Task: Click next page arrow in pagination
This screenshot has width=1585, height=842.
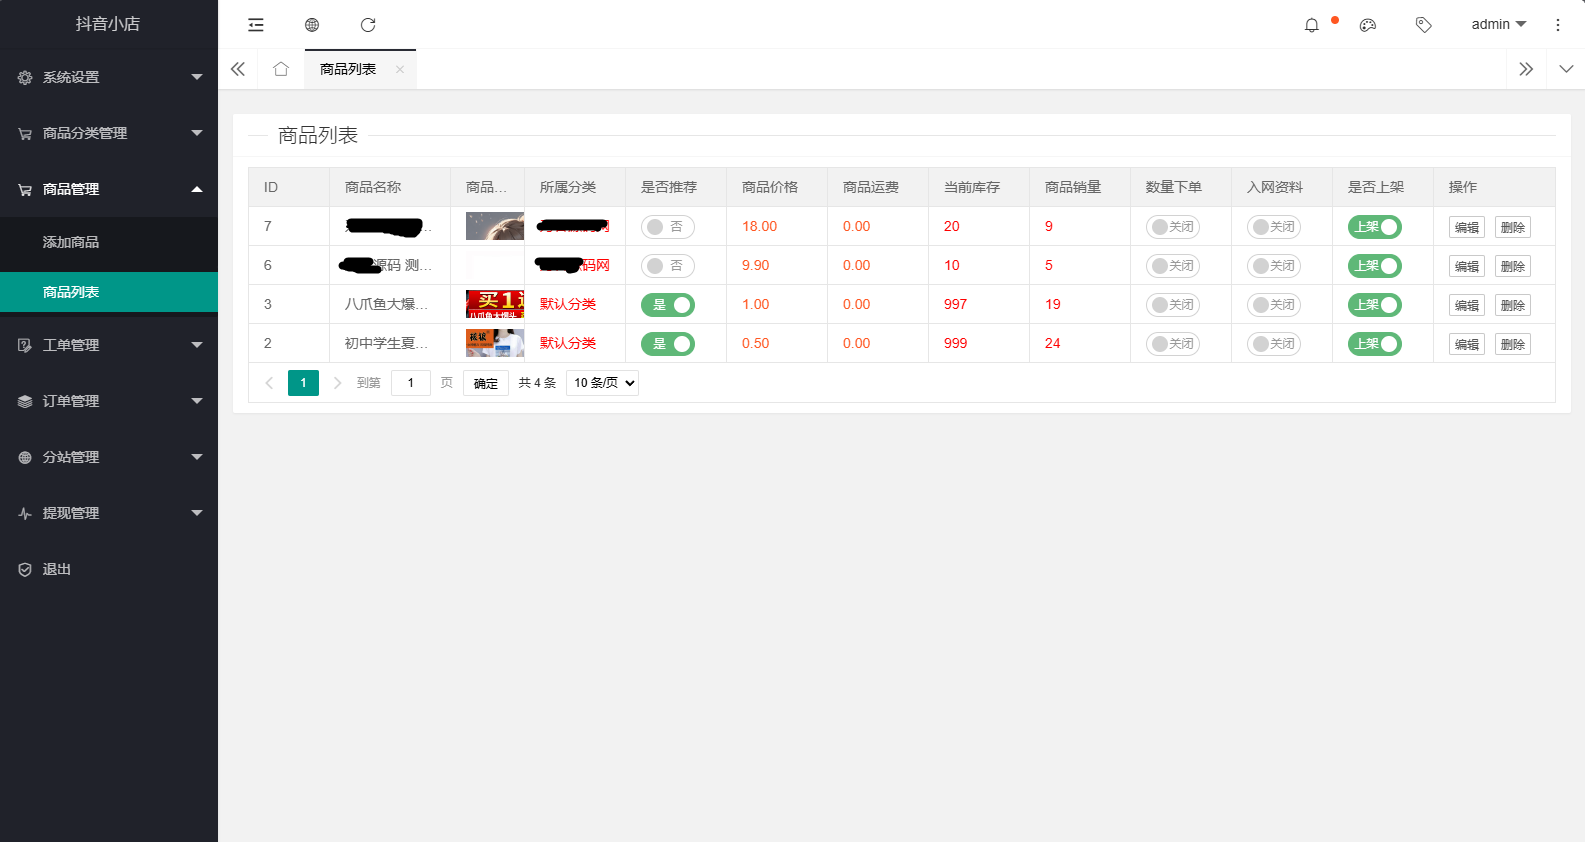Action: coord(337,383)
